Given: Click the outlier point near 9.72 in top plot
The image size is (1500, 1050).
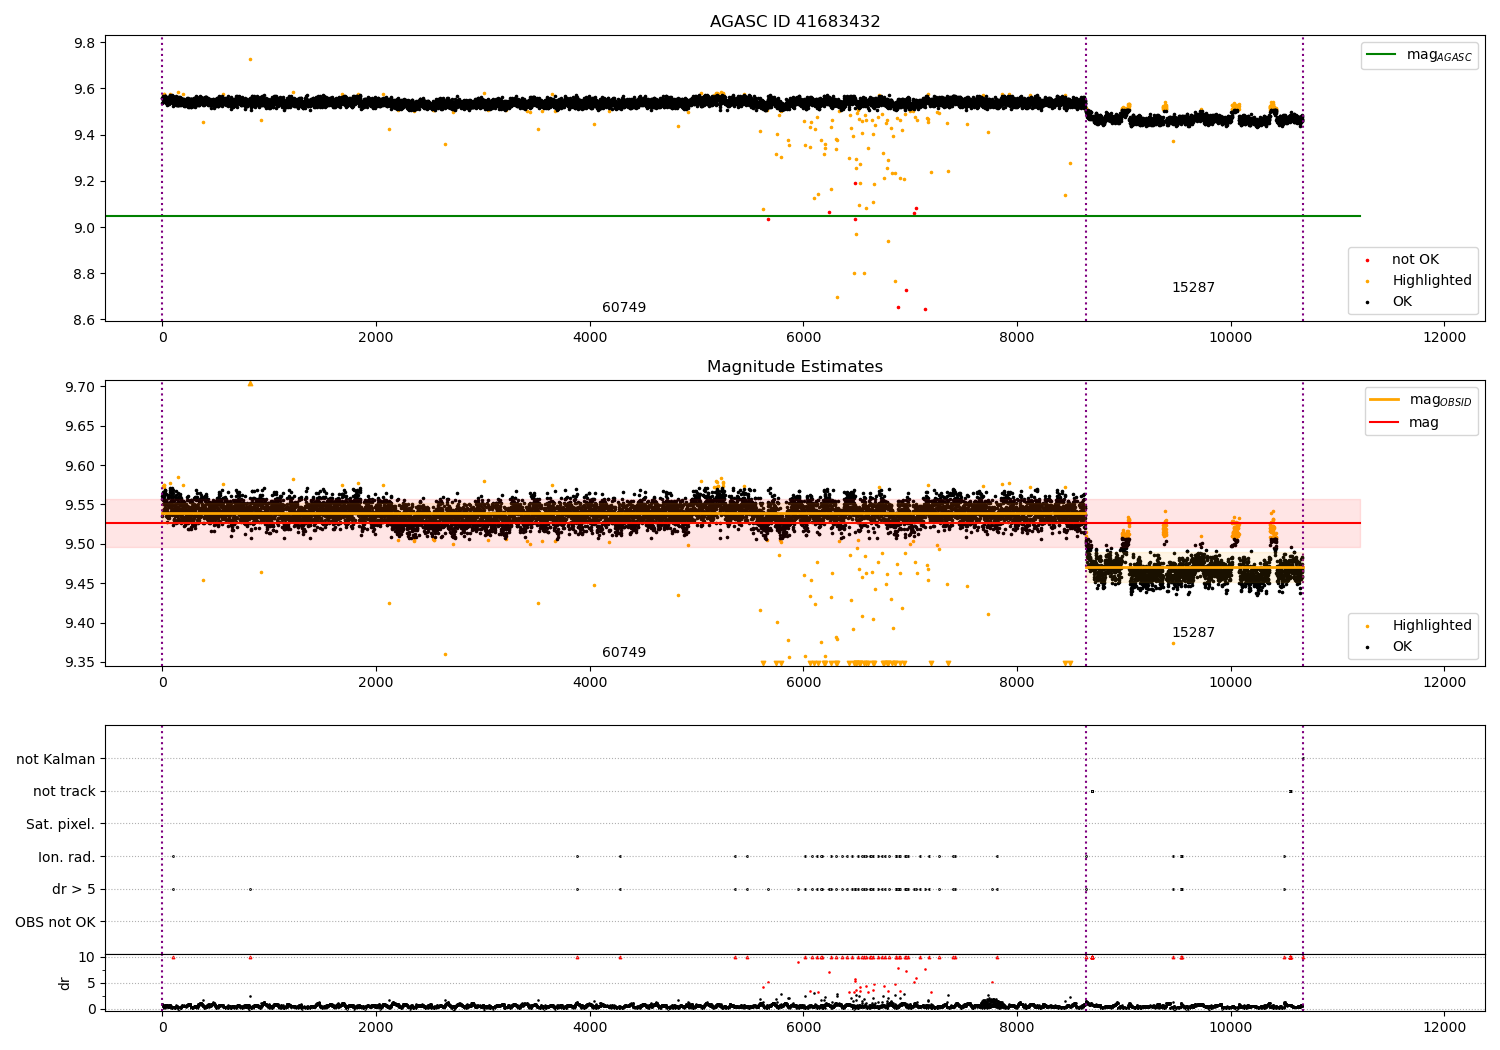Looking at the screenshot, I should 250,59.
